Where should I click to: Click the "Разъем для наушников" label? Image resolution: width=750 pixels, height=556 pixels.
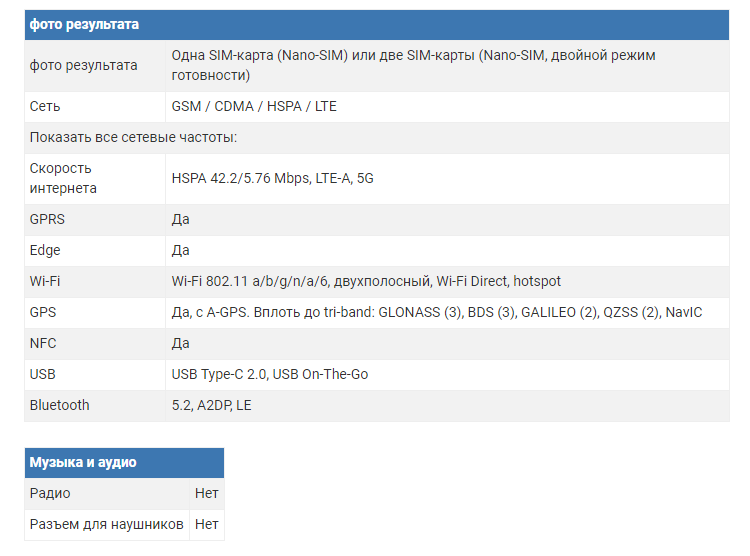106,524
